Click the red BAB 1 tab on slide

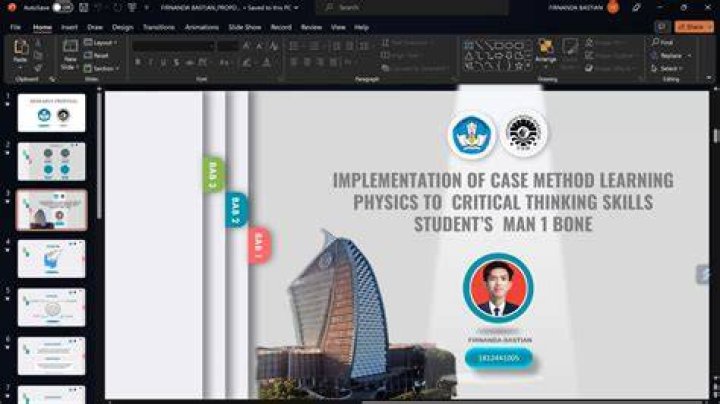259,245
